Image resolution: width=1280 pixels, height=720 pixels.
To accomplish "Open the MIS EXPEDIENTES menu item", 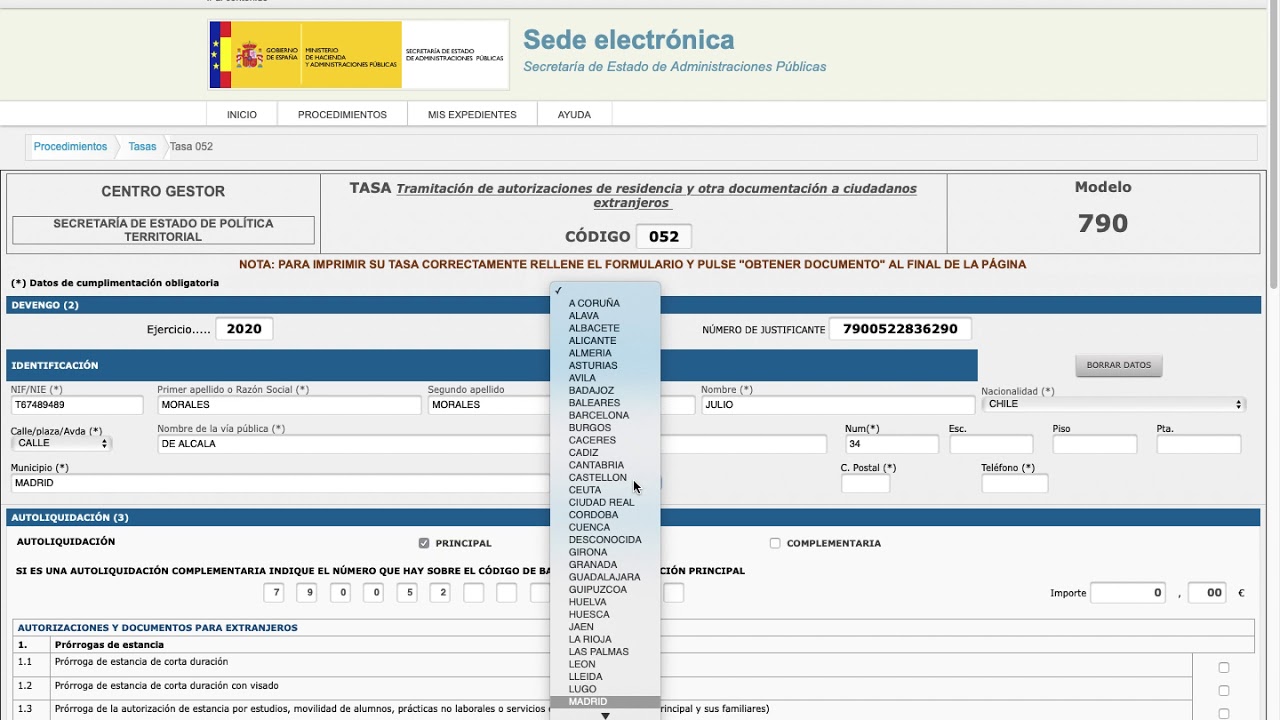I will (x=472, y=114).
